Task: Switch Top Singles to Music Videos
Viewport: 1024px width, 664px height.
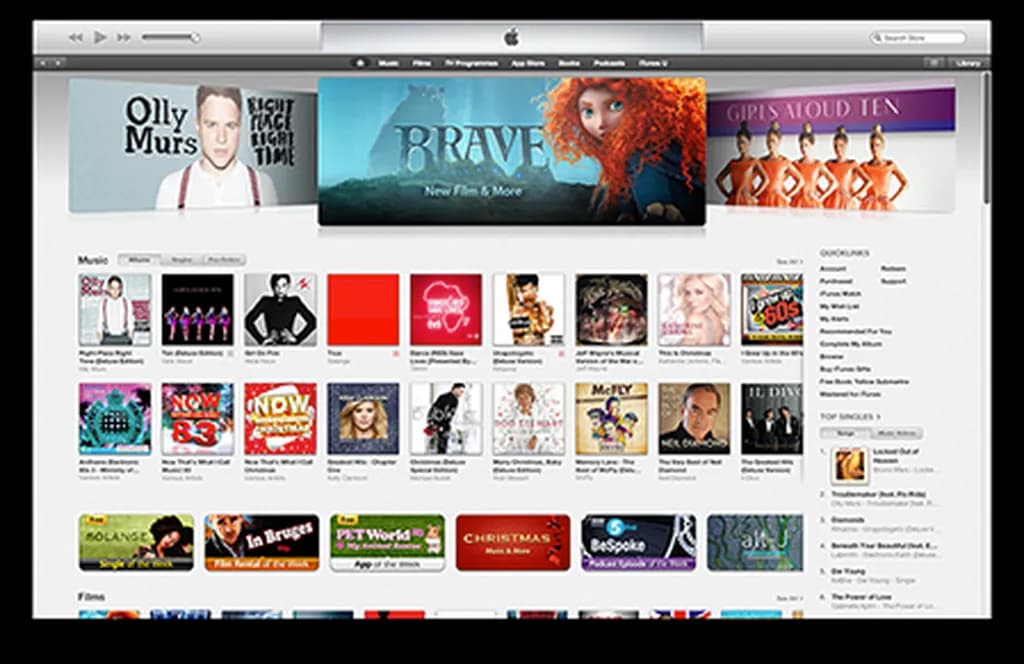Action: [x=896, y=433]
